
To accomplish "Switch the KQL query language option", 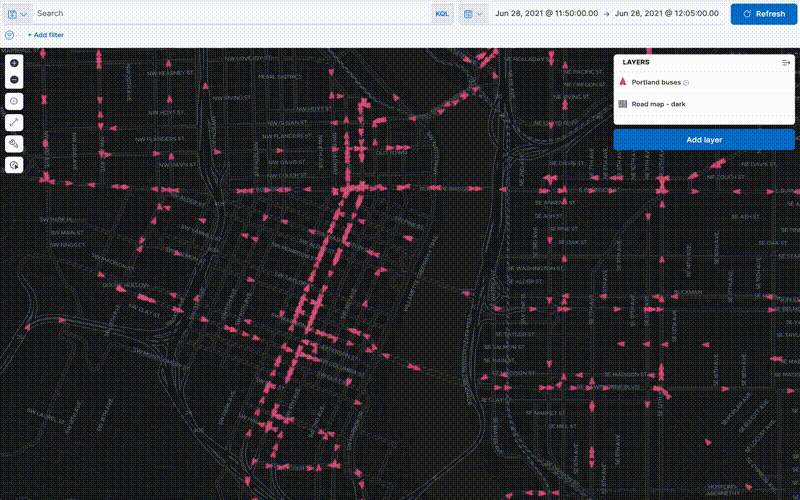I will 441,14.
